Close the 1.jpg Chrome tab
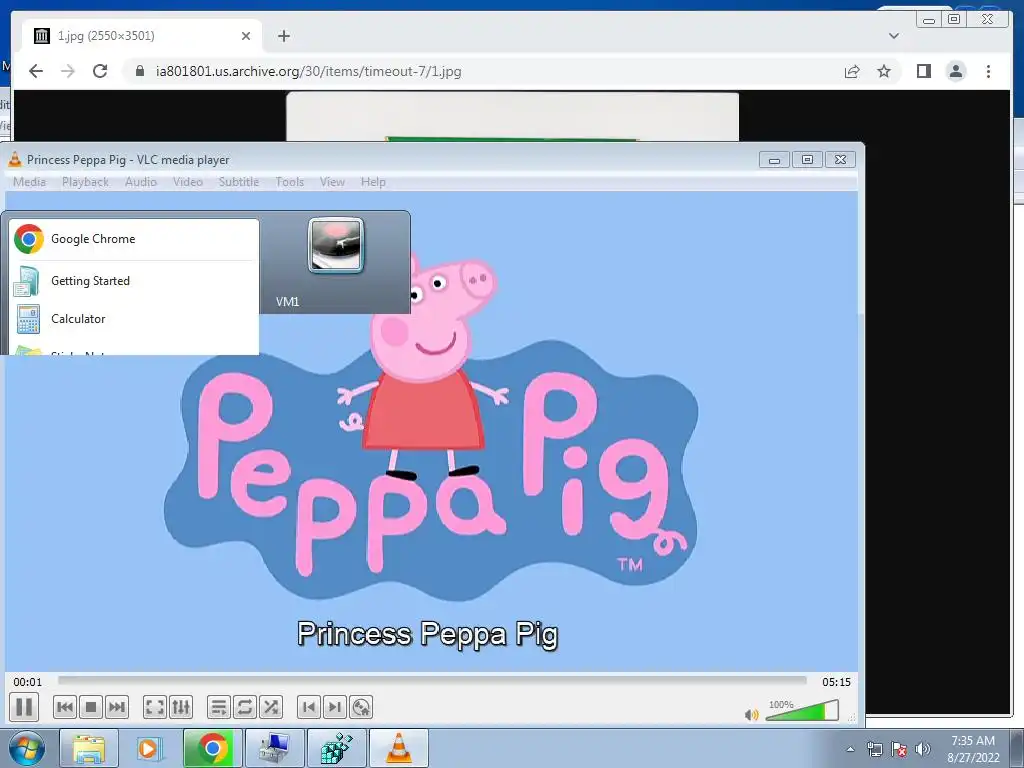This screenshot has height=768, width=1024. [246, 36]
